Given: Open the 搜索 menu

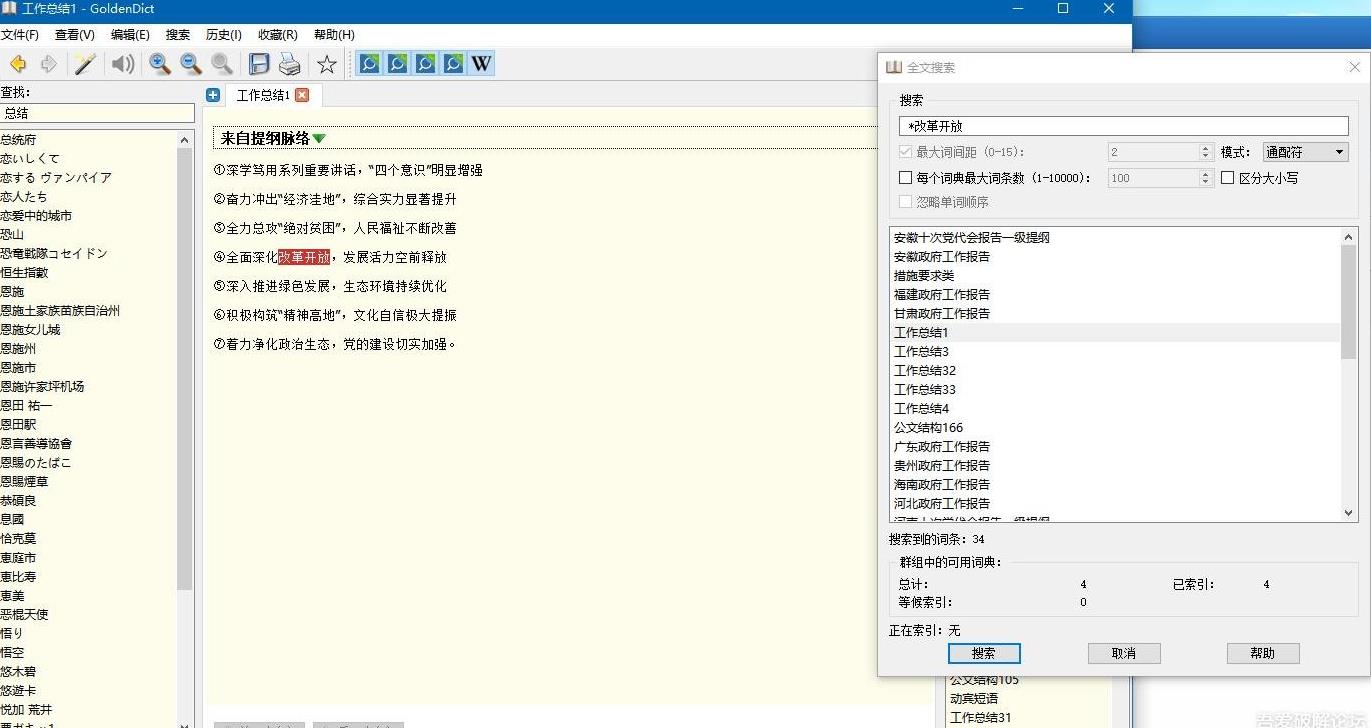Looking at the screenshot, I should (178, 35).
